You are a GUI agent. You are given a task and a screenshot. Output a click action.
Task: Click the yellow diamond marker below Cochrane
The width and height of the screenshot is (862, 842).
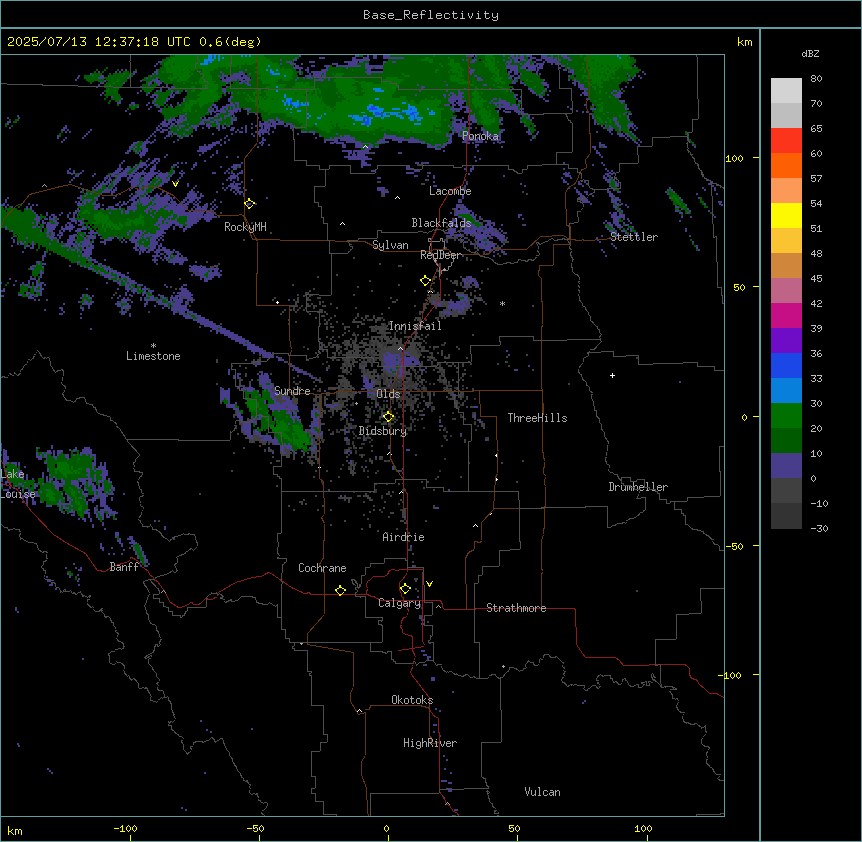(x=340, y=590)
